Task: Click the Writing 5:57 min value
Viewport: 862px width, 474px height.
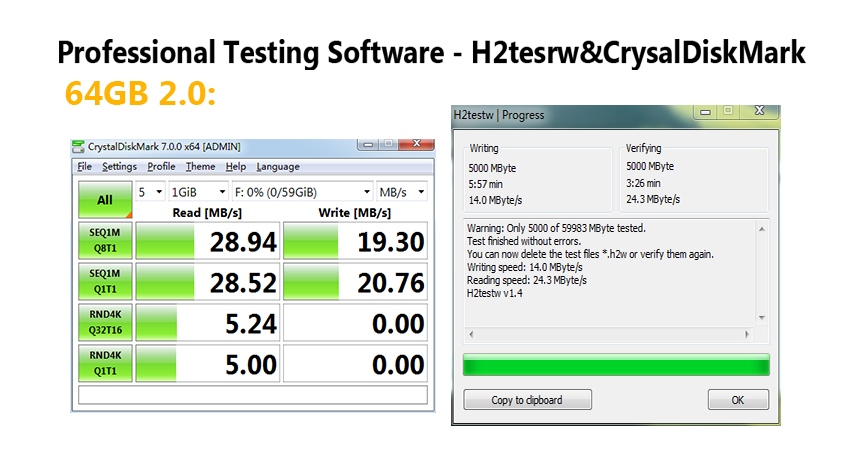Action: click(x=485, y=184)
